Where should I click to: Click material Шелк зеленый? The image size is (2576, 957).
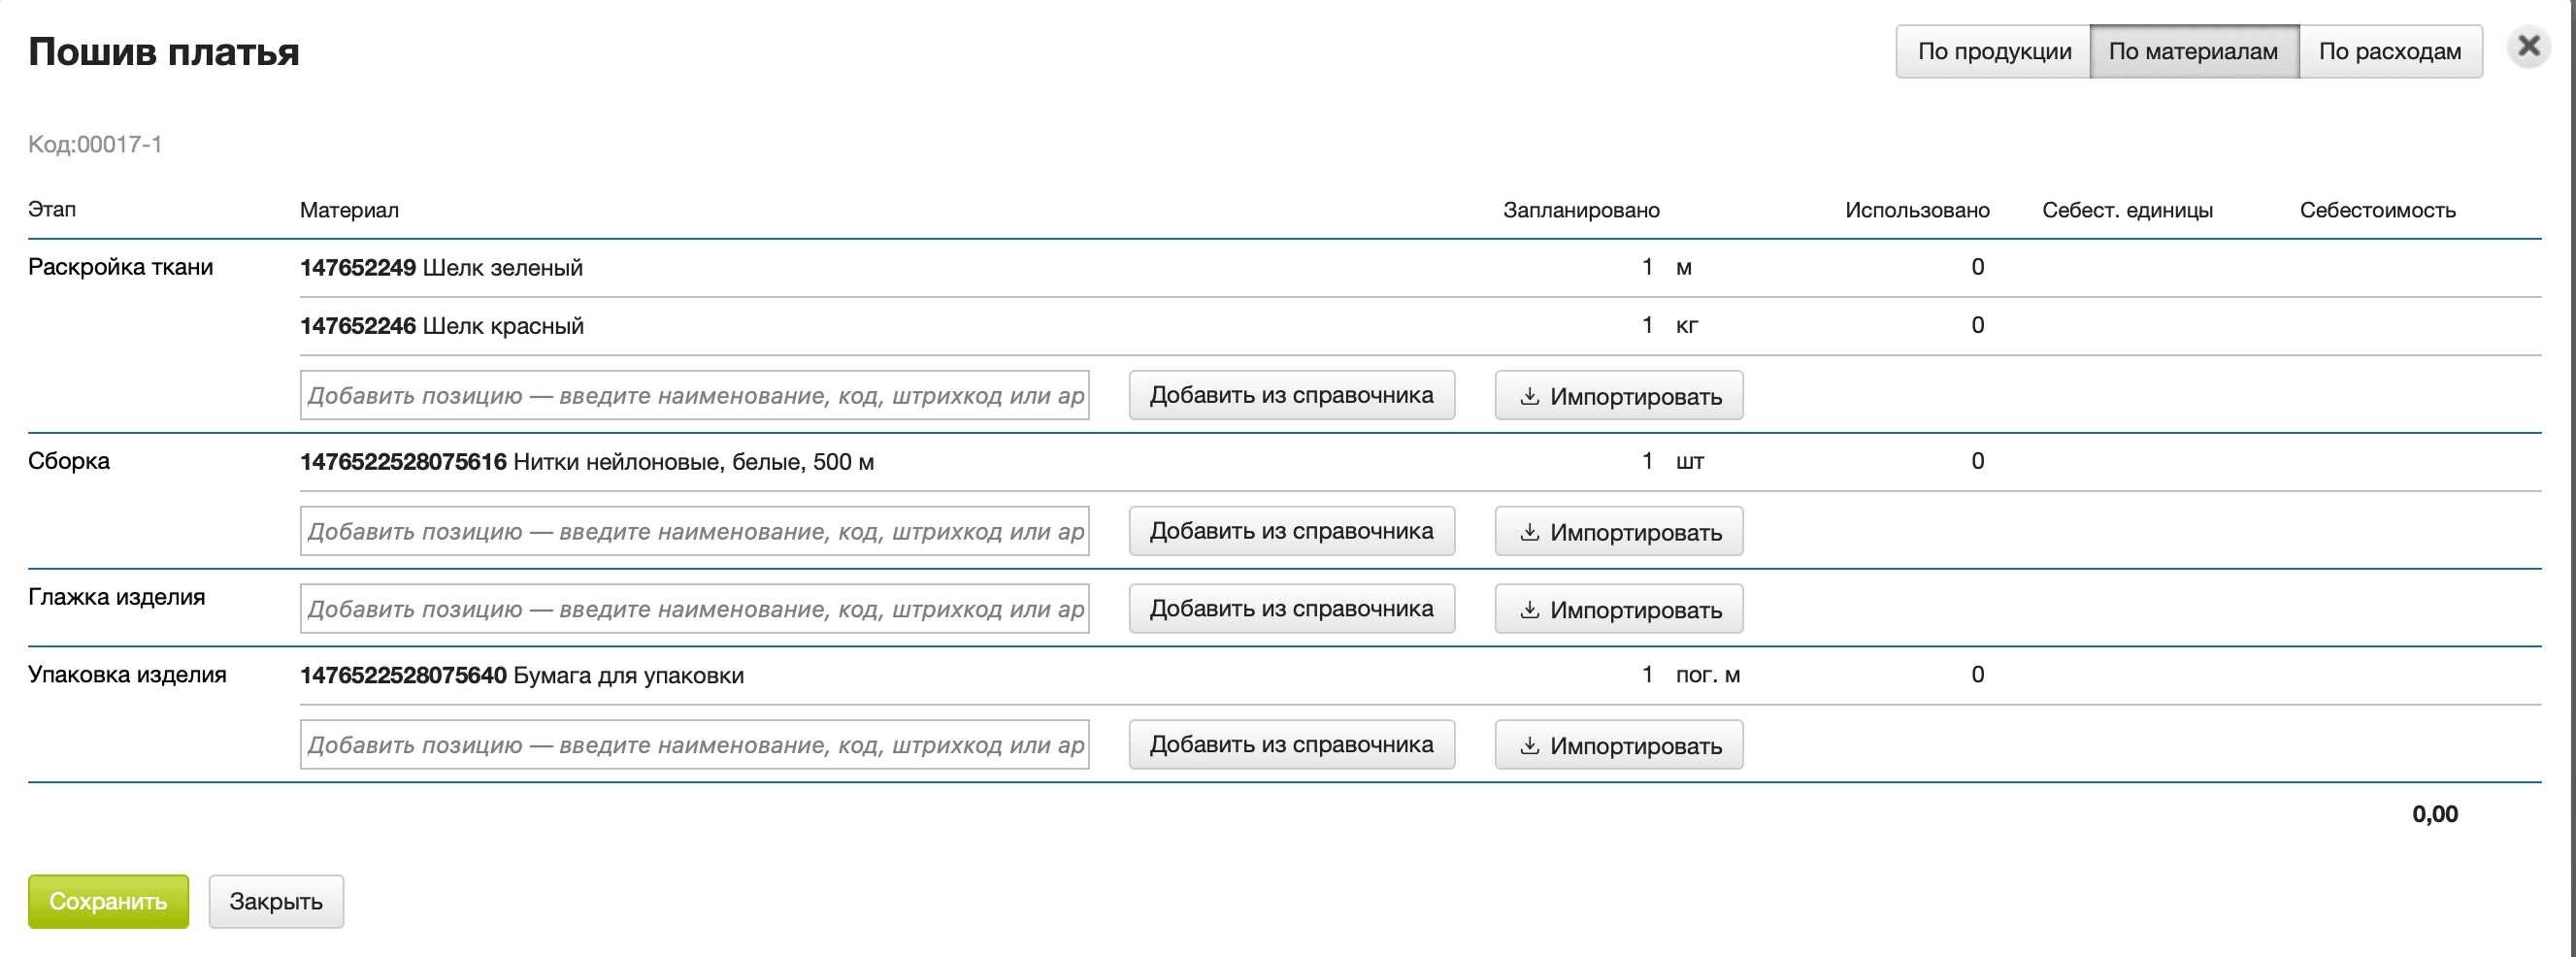[442, 267]
